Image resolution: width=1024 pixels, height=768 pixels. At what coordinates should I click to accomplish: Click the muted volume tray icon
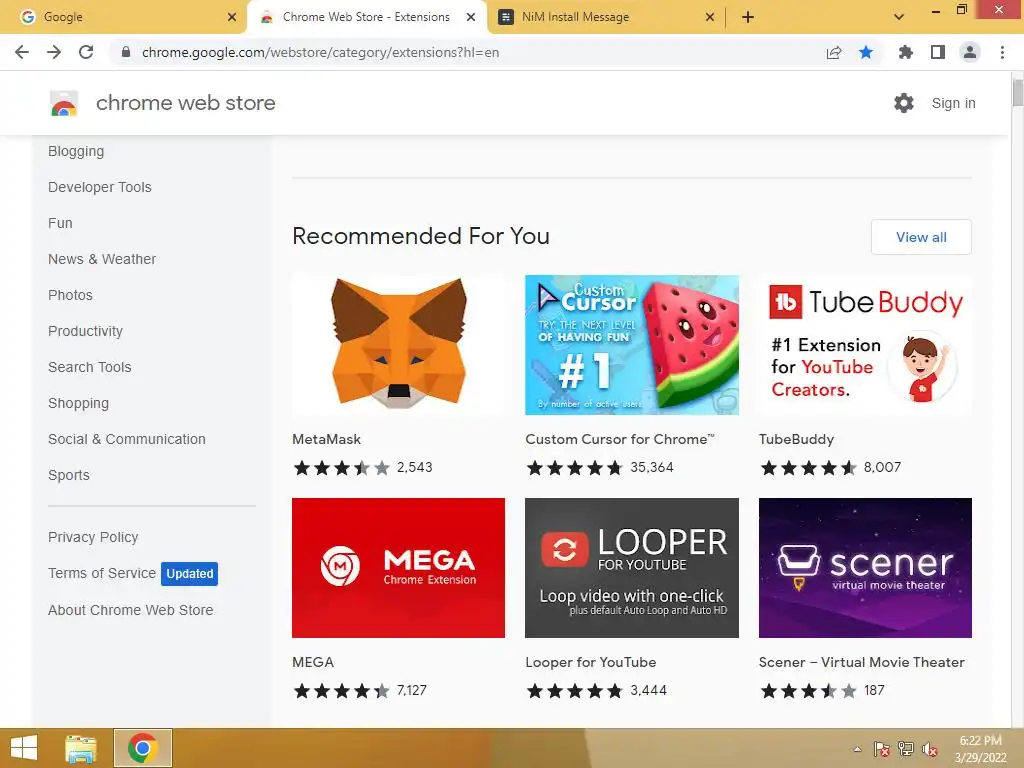929,749
